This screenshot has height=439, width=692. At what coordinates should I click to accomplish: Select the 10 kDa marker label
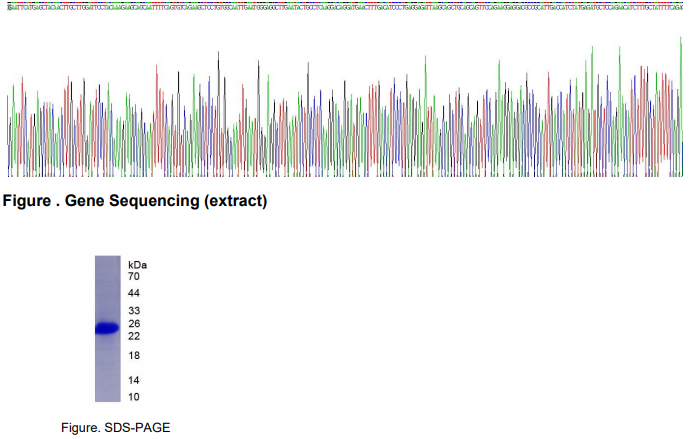134,397
